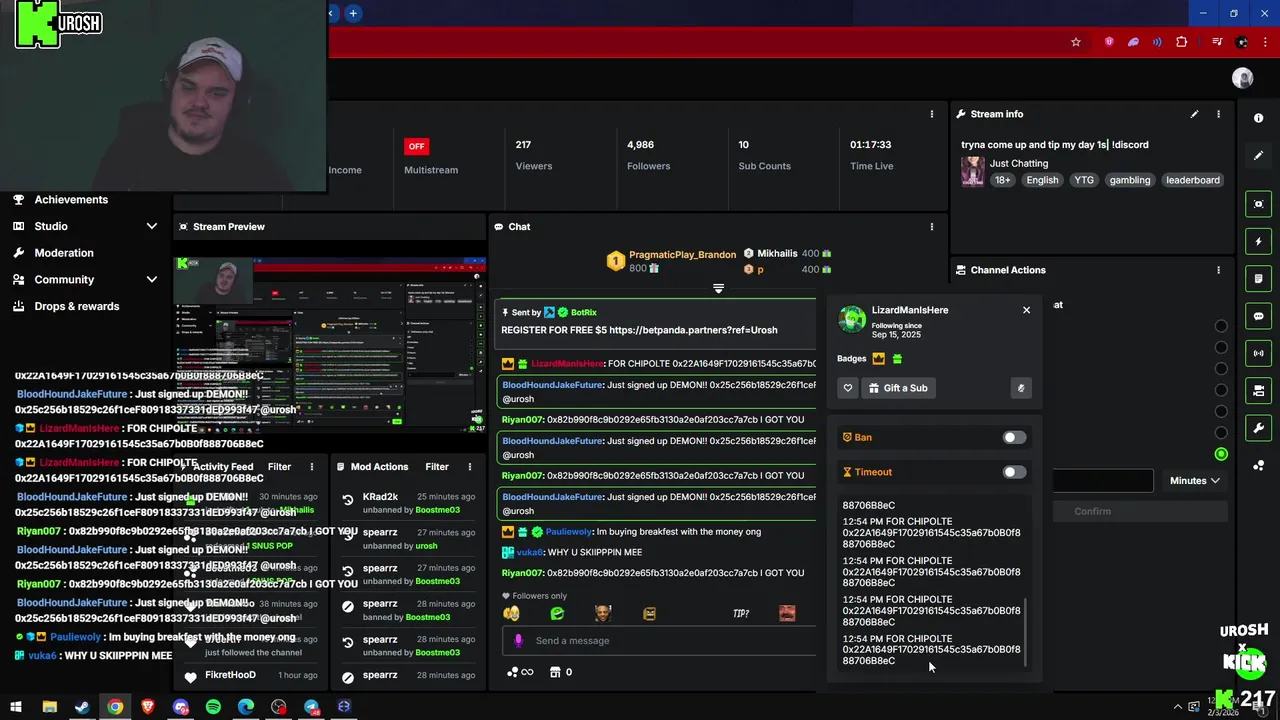Click LizardManIsHere username in chat

567,364
